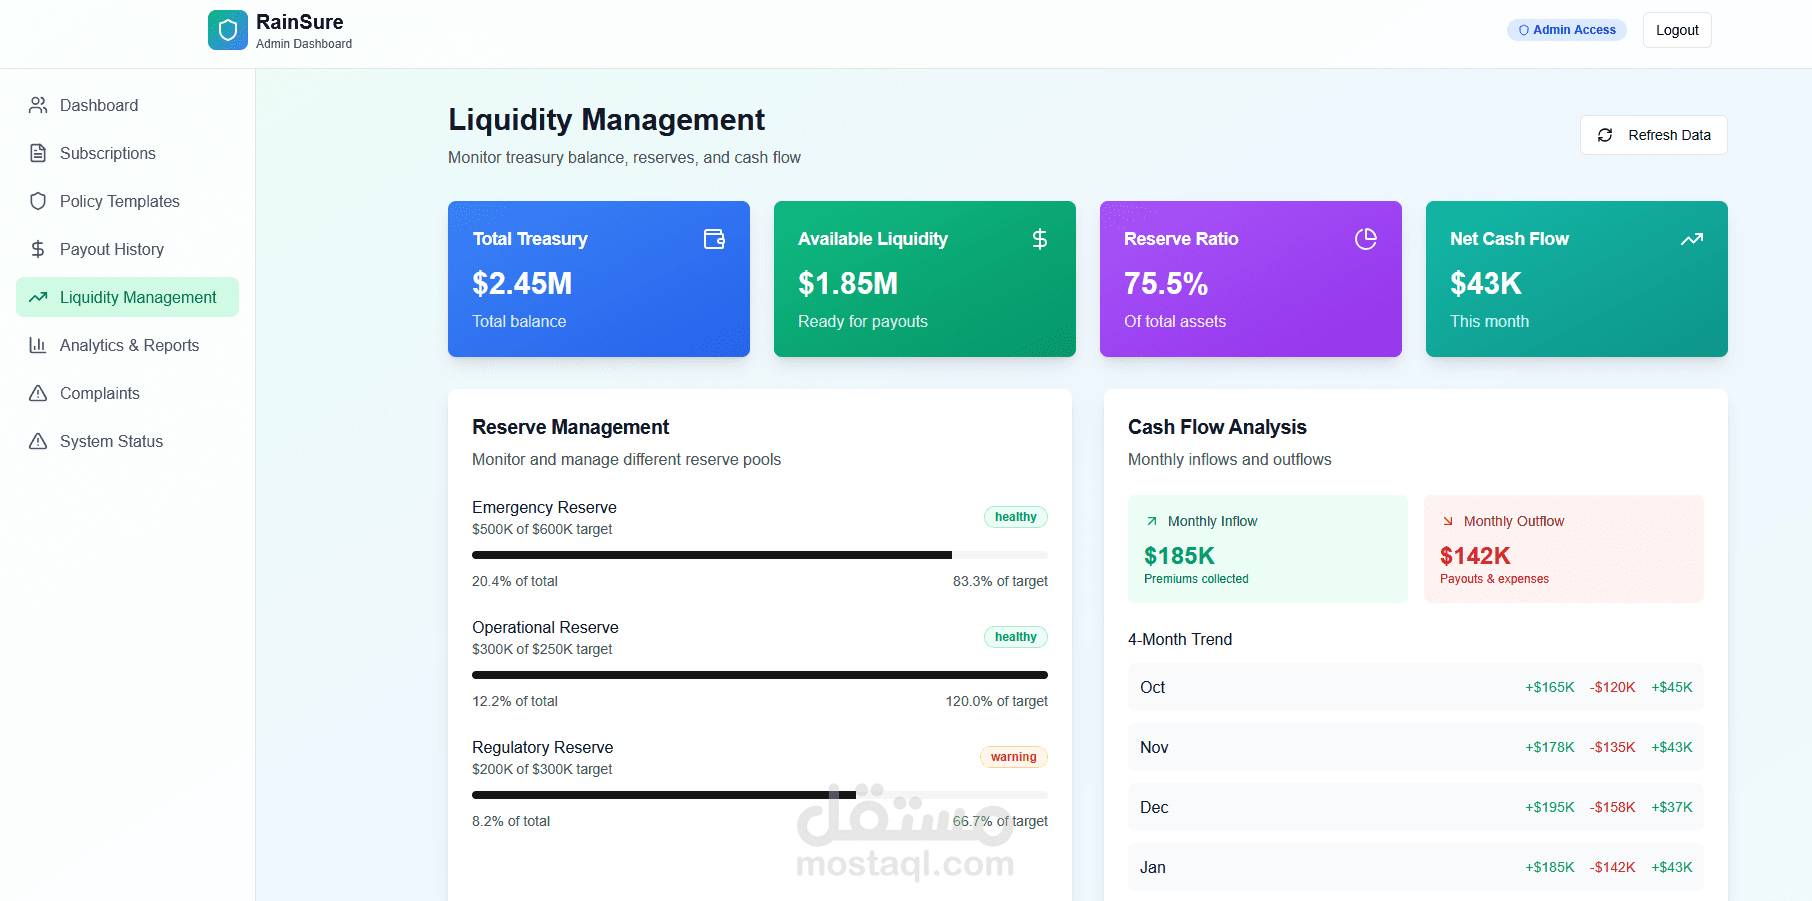Click the "$200K of $300K target" text
This screenshot has width=1812, height=901.
click(542, 769)
